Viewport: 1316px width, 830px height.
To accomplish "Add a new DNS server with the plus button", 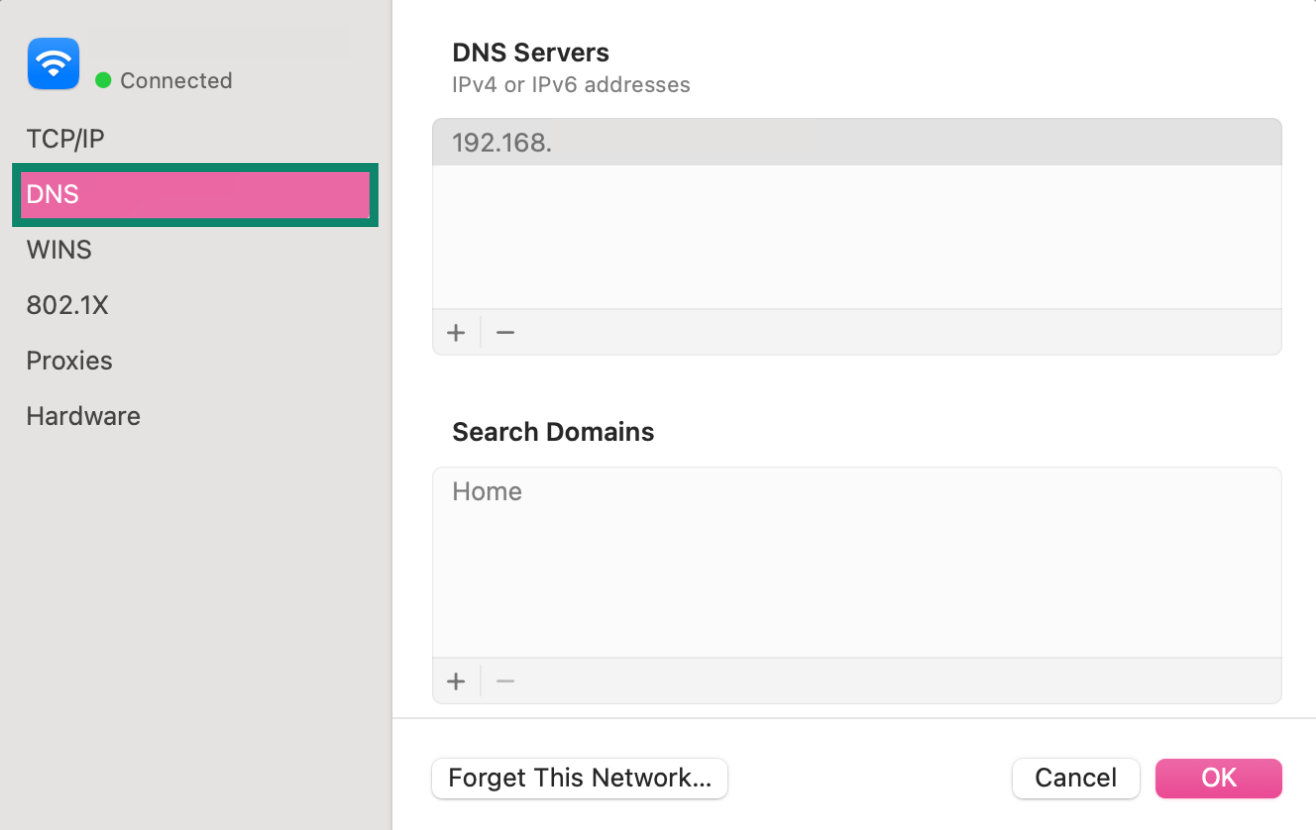I will [x=456, y=331].
